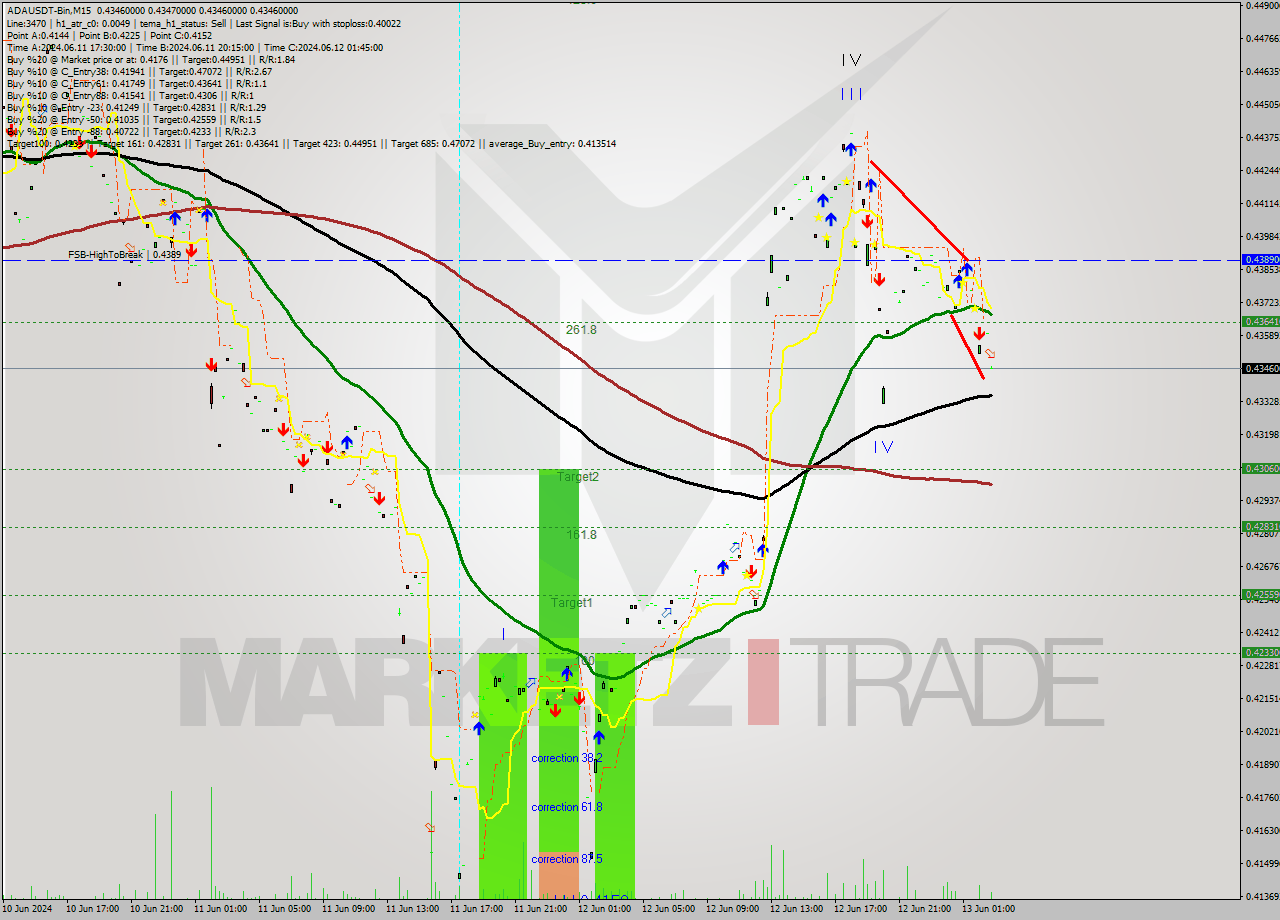Screen dimensions: 1280x920
Task: Click the blue I I I wave label
Action: click(x=851, y=94)
